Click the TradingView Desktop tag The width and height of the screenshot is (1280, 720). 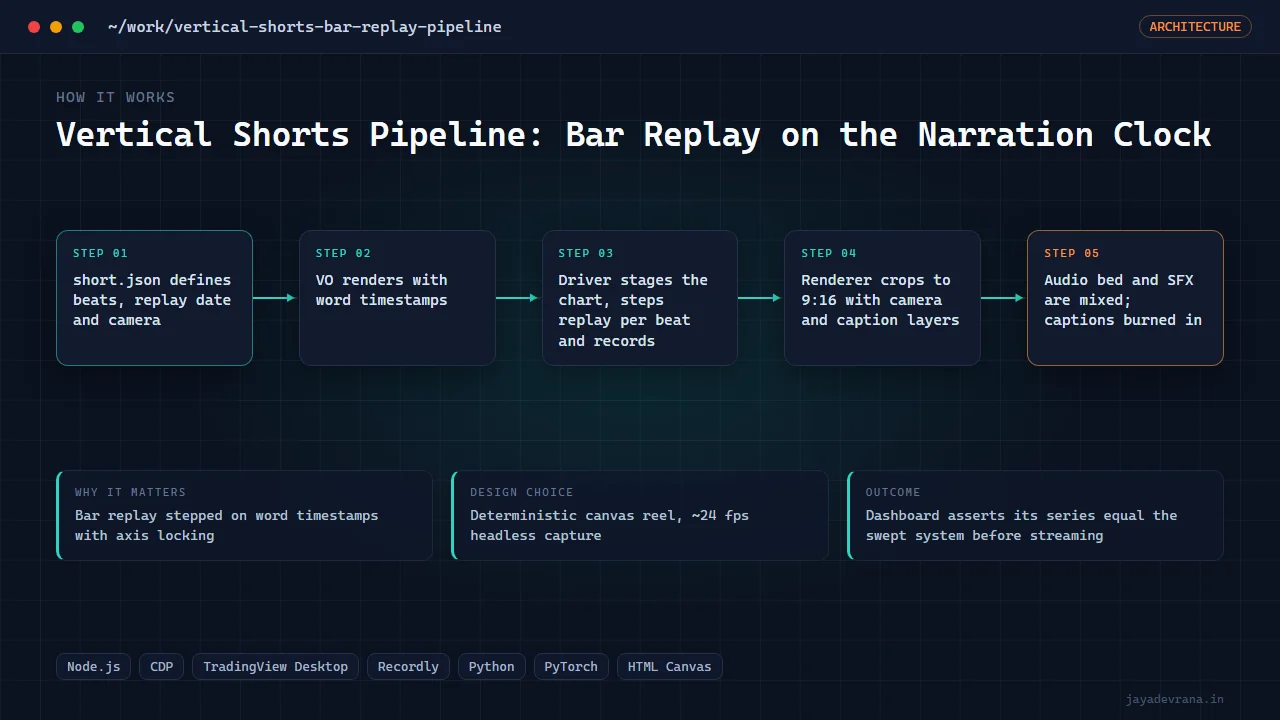pyautogui.click(x=275, y=666)
